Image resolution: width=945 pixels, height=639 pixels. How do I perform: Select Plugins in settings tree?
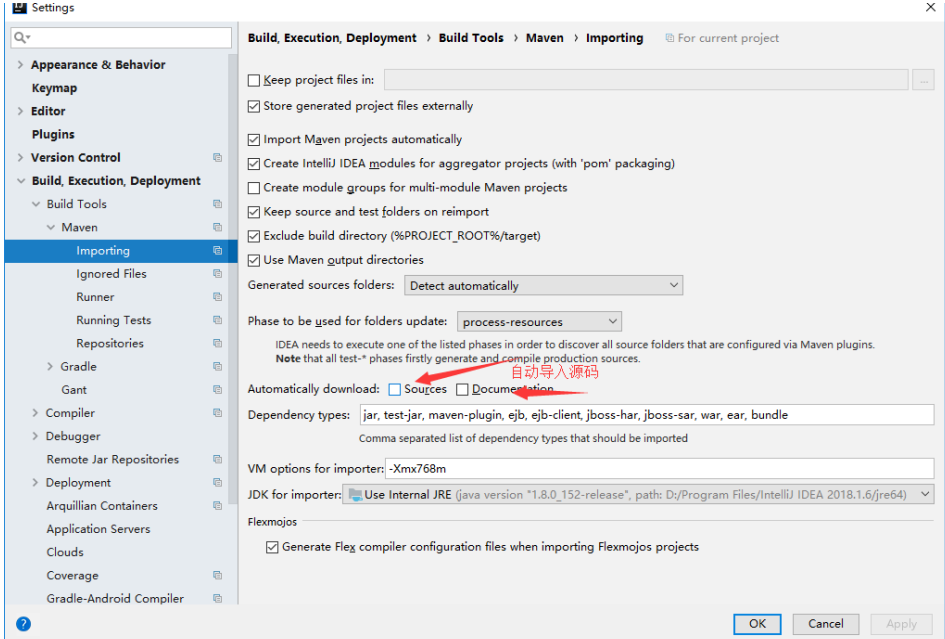click(x=53, y=134)
